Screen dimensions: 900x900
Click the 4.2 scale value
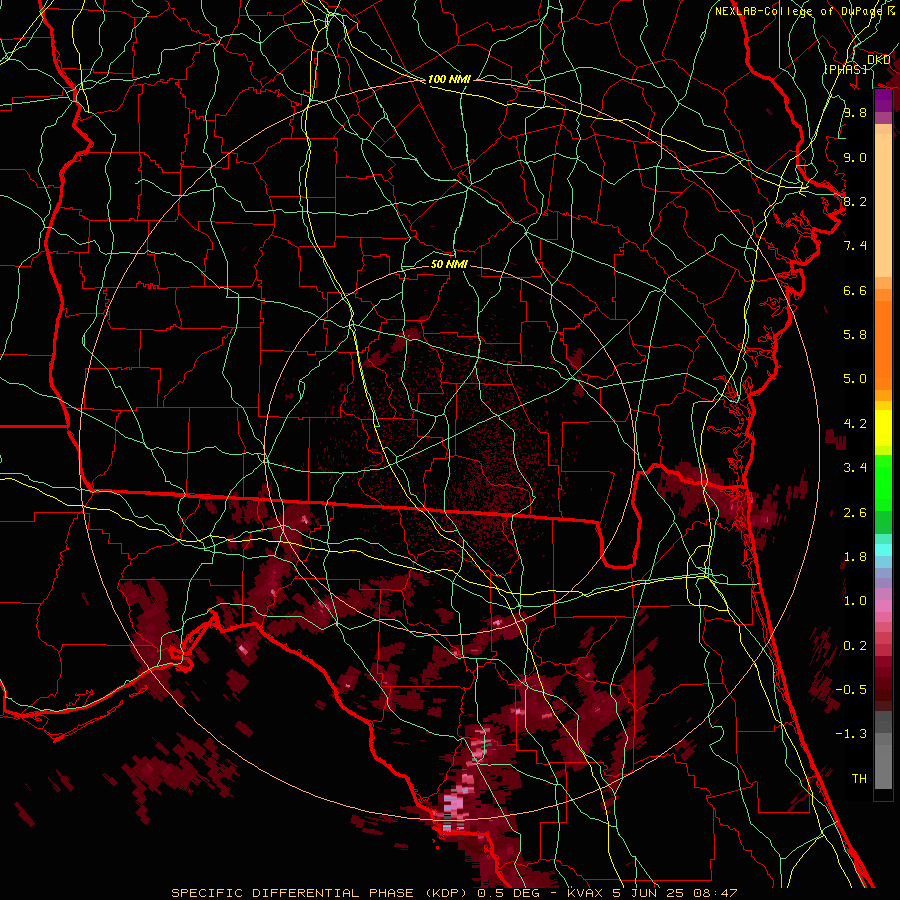[855, 424]
